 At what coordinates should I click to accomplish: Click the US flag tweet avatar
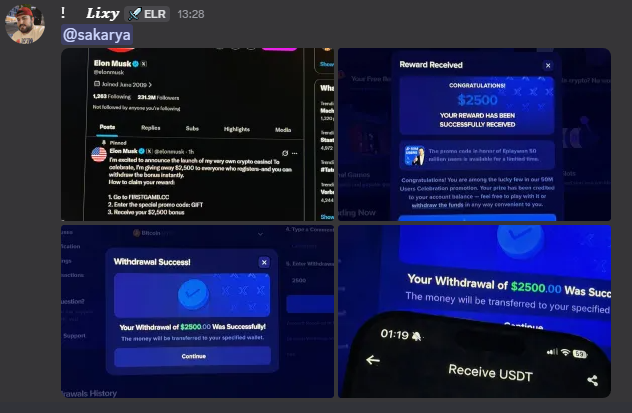click(x=99, y=154)
